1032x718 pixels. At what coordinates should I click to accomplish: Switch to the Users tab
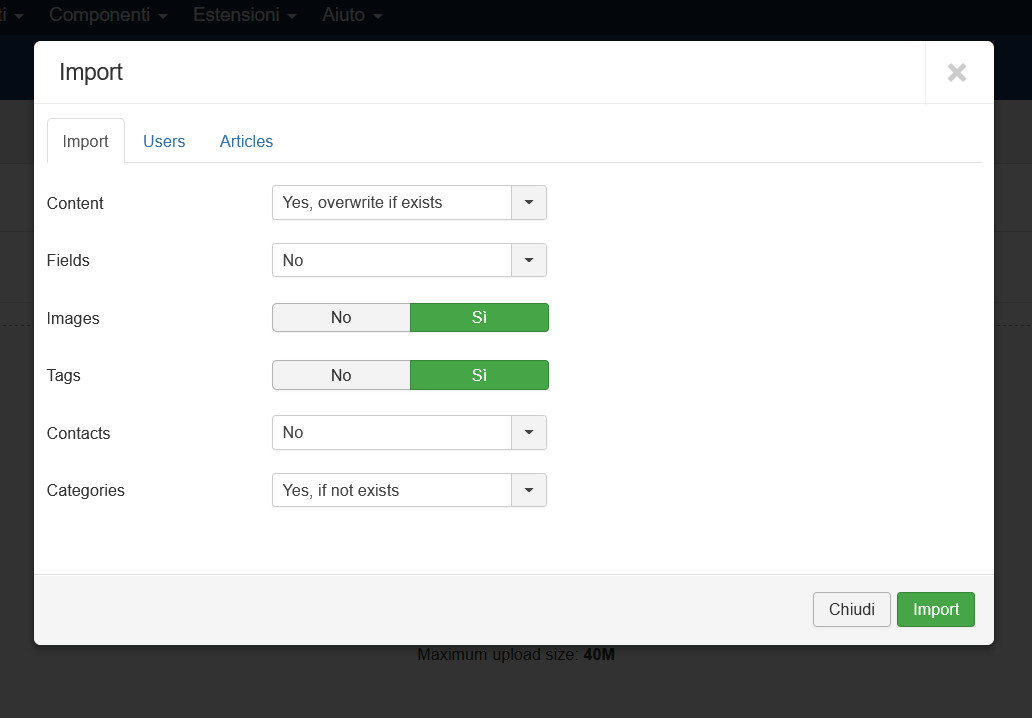[164, 141]
